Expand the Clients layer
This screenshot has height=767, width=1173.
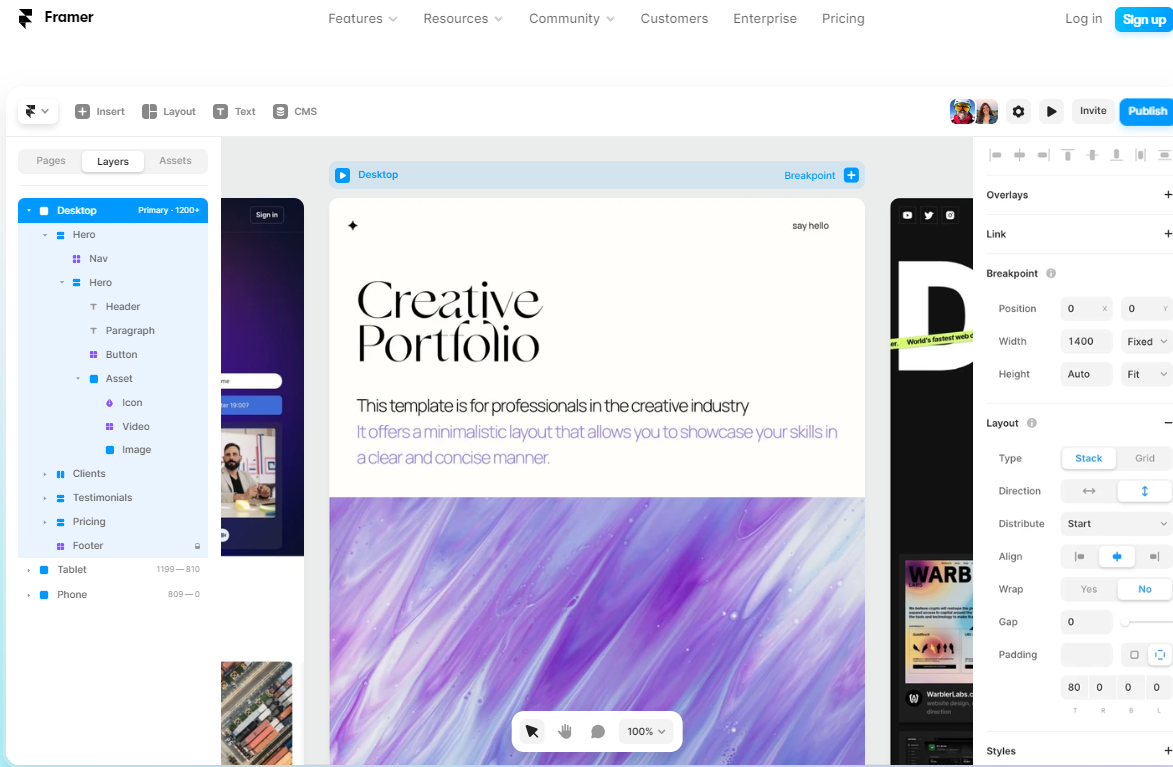click(x=45, y=474)
